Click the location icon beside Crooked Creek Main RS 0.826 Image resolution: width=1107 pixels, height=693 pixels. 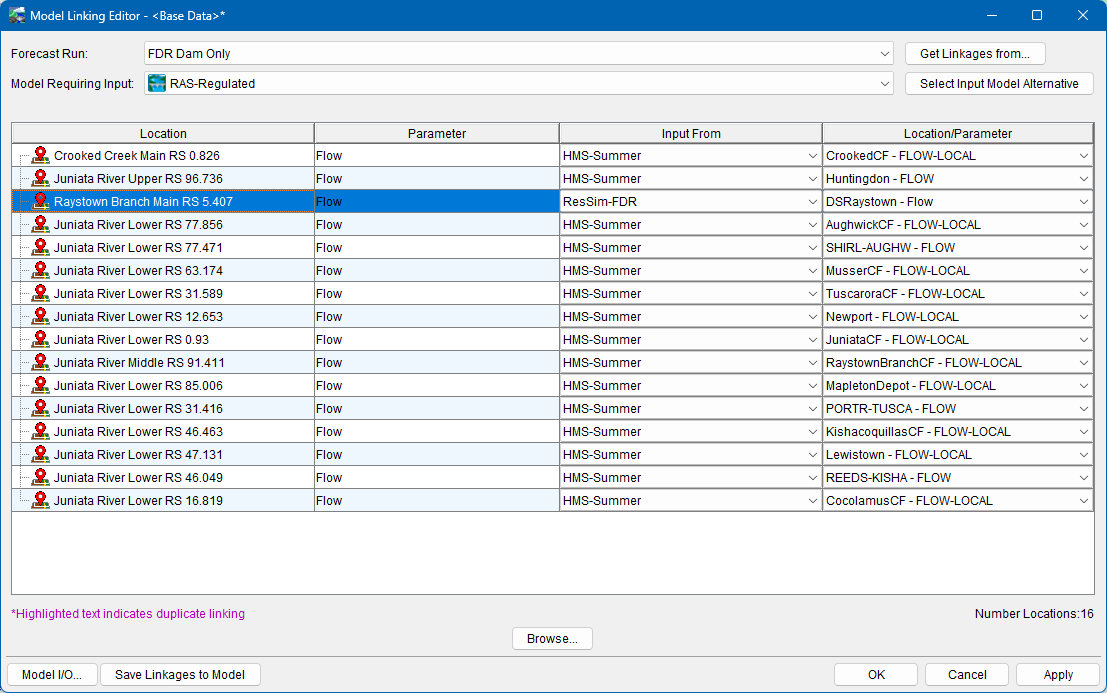coord(40,156)
